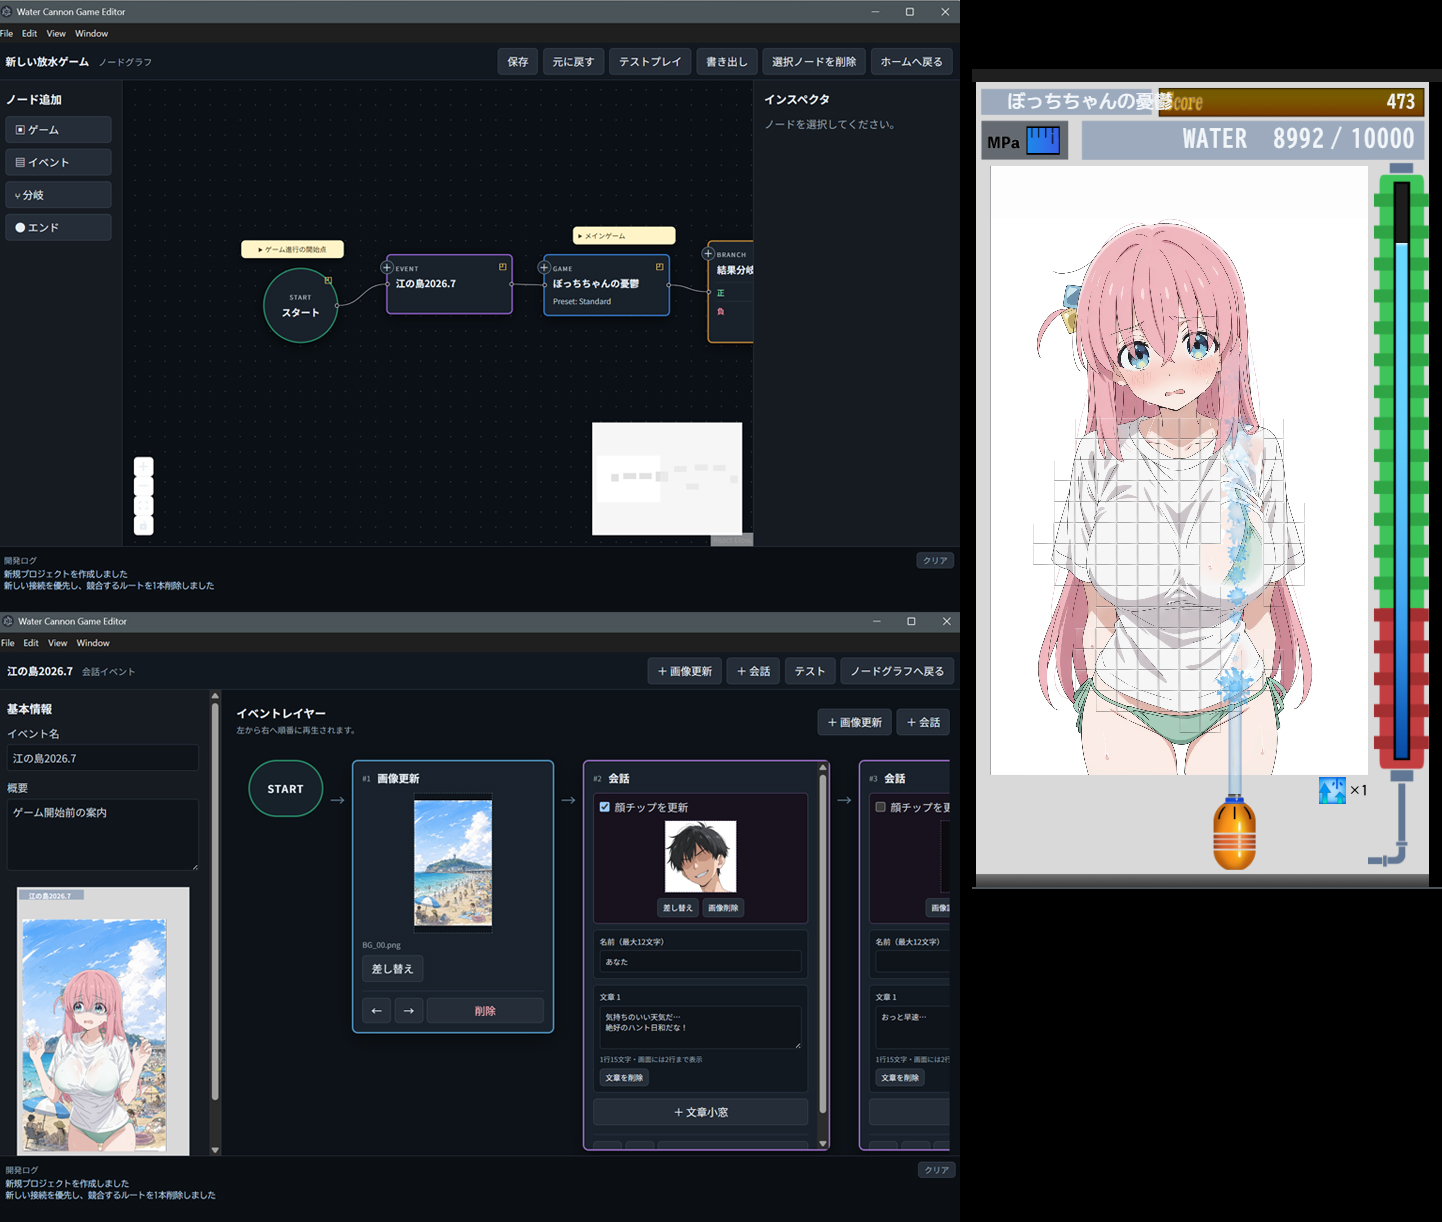
Task: Click the app icon in the event editor title bar
Action: coord(8,621)
